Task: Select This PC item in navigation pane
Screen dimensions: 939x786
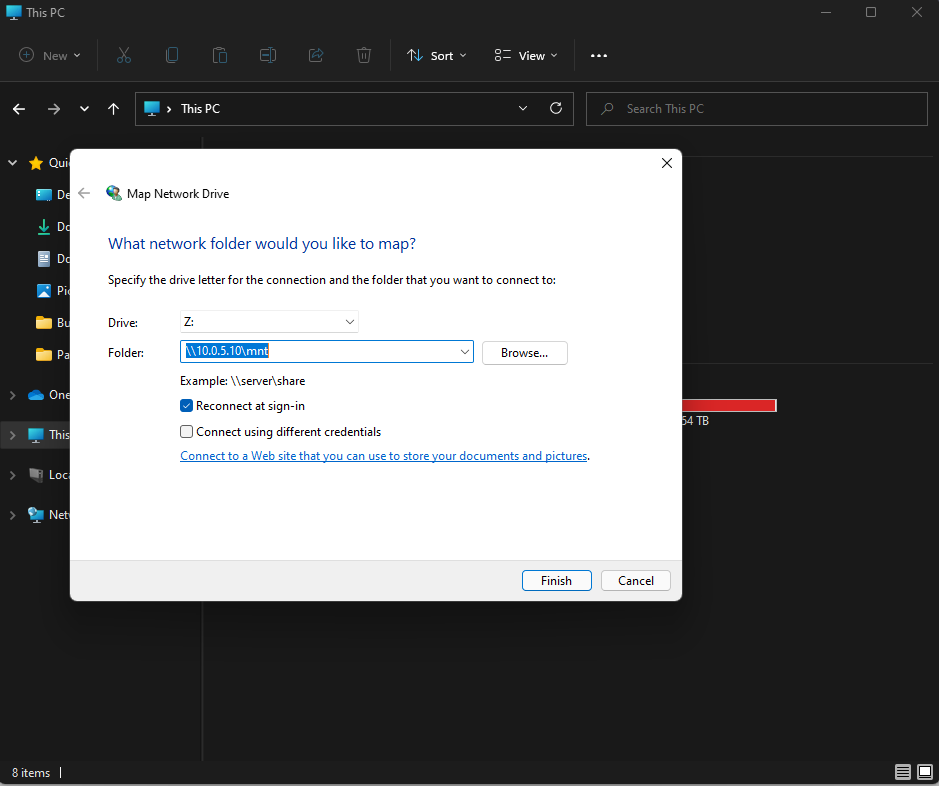Action: click(x=36, y=435)
